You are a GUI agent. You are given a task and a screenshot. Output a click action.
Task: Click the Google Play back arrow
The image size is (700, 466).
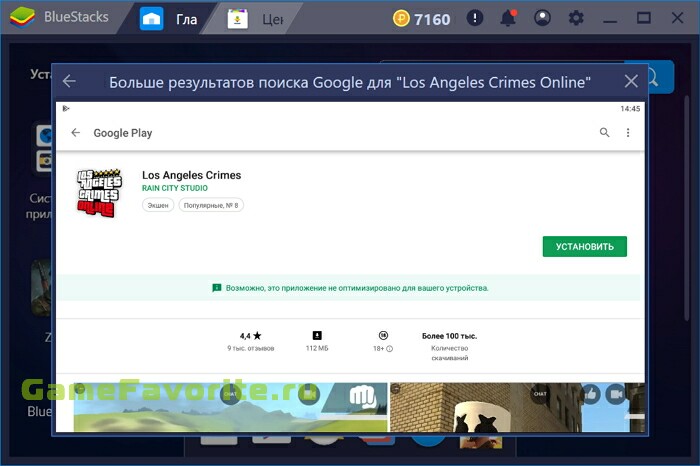point(75,133)
